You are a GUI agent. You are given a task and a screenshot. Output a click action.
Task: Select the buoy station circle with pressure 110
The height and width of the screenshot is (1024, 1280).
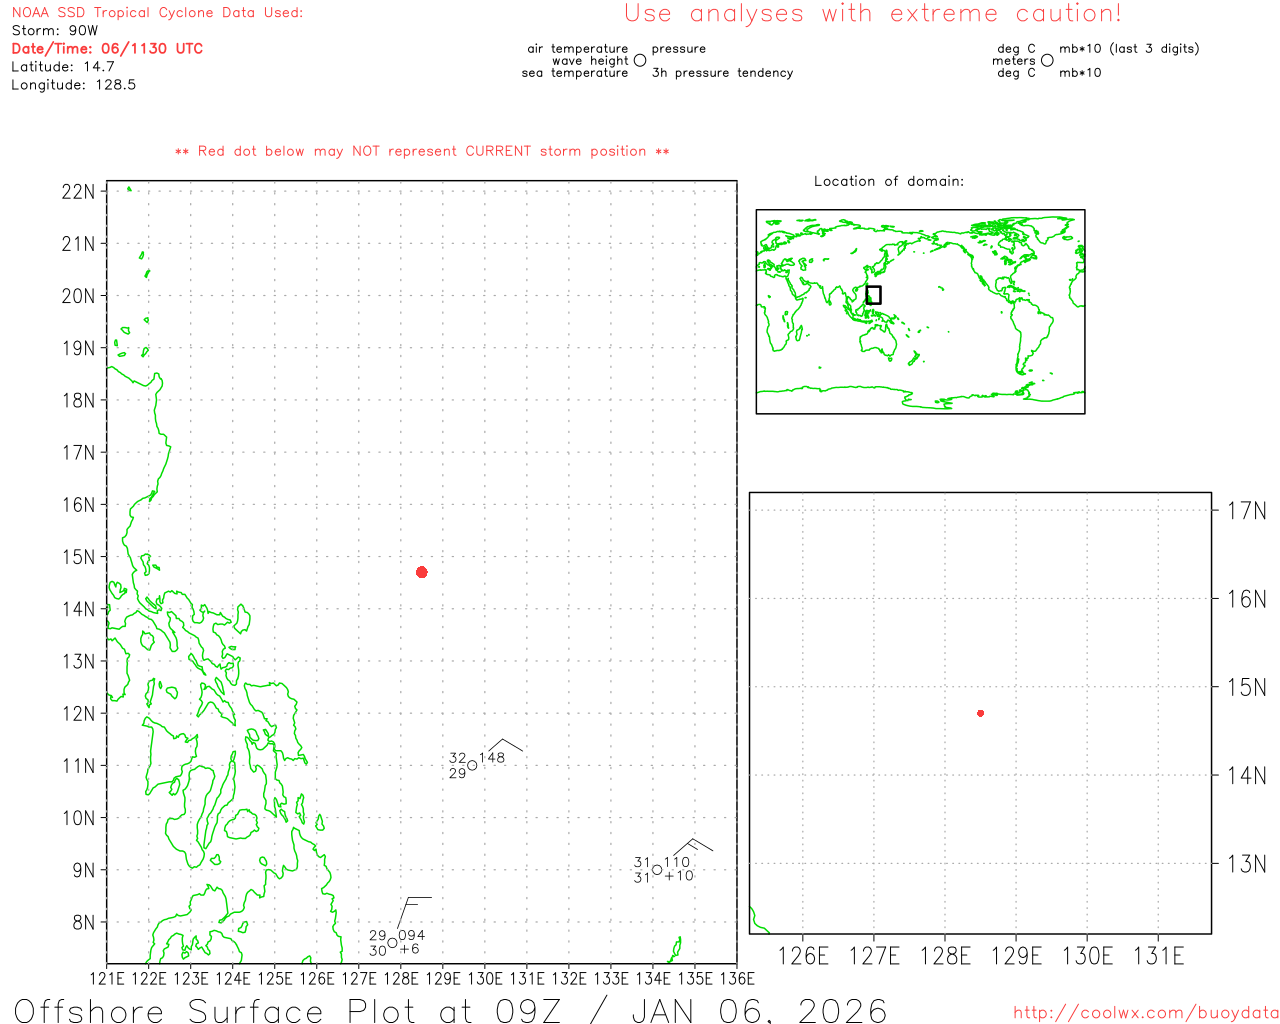pos(657,870)
